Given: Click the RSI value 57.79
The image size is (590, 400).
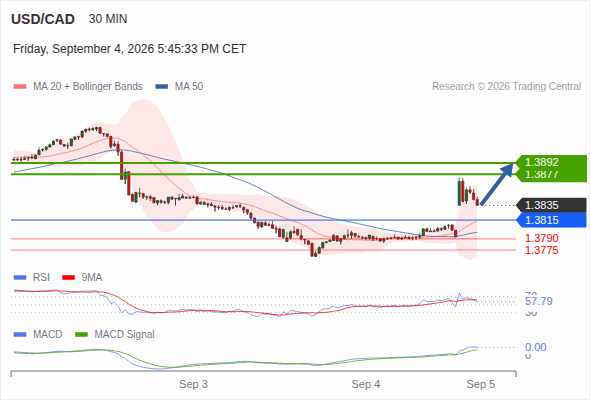Looking at the screenshot, I should click(539, 301).
